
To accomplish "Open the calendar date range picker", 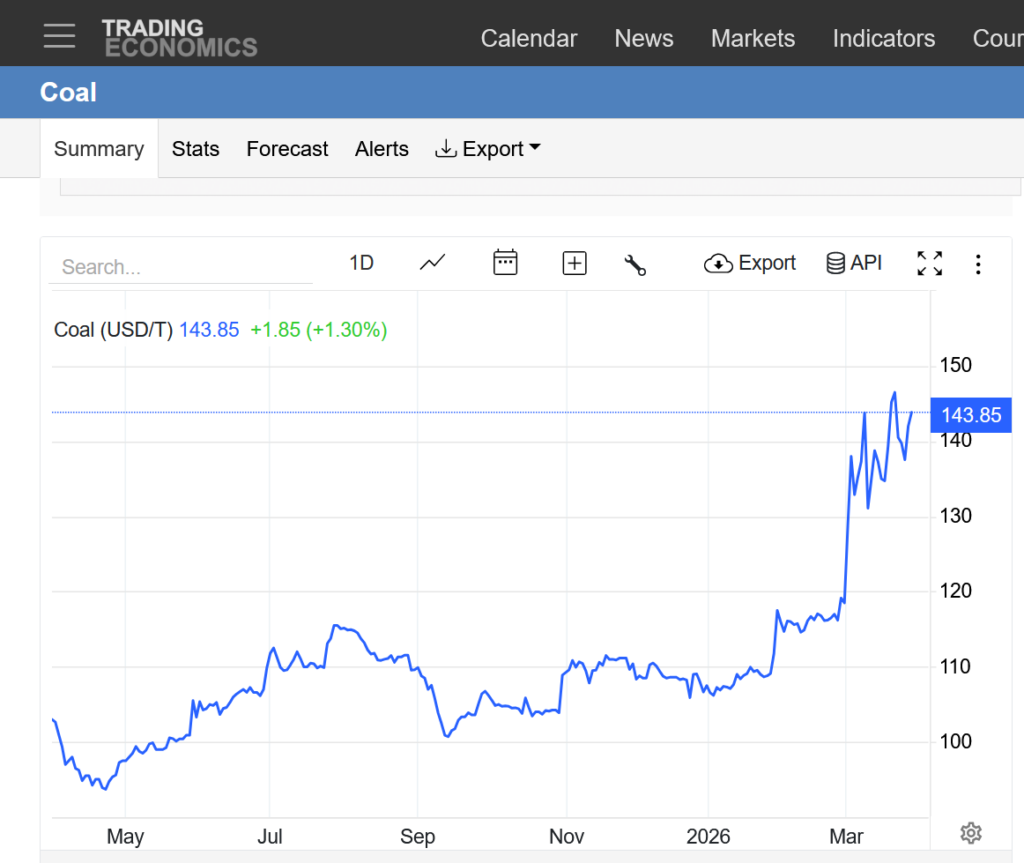I will point(505,263).
